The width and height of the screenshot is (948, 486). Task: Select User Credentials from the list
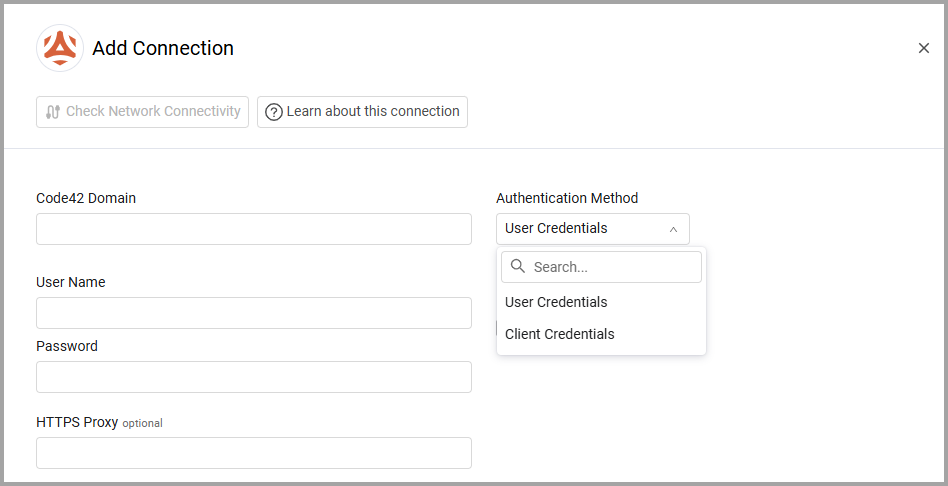pyautogui.click(x=556, y=302)
